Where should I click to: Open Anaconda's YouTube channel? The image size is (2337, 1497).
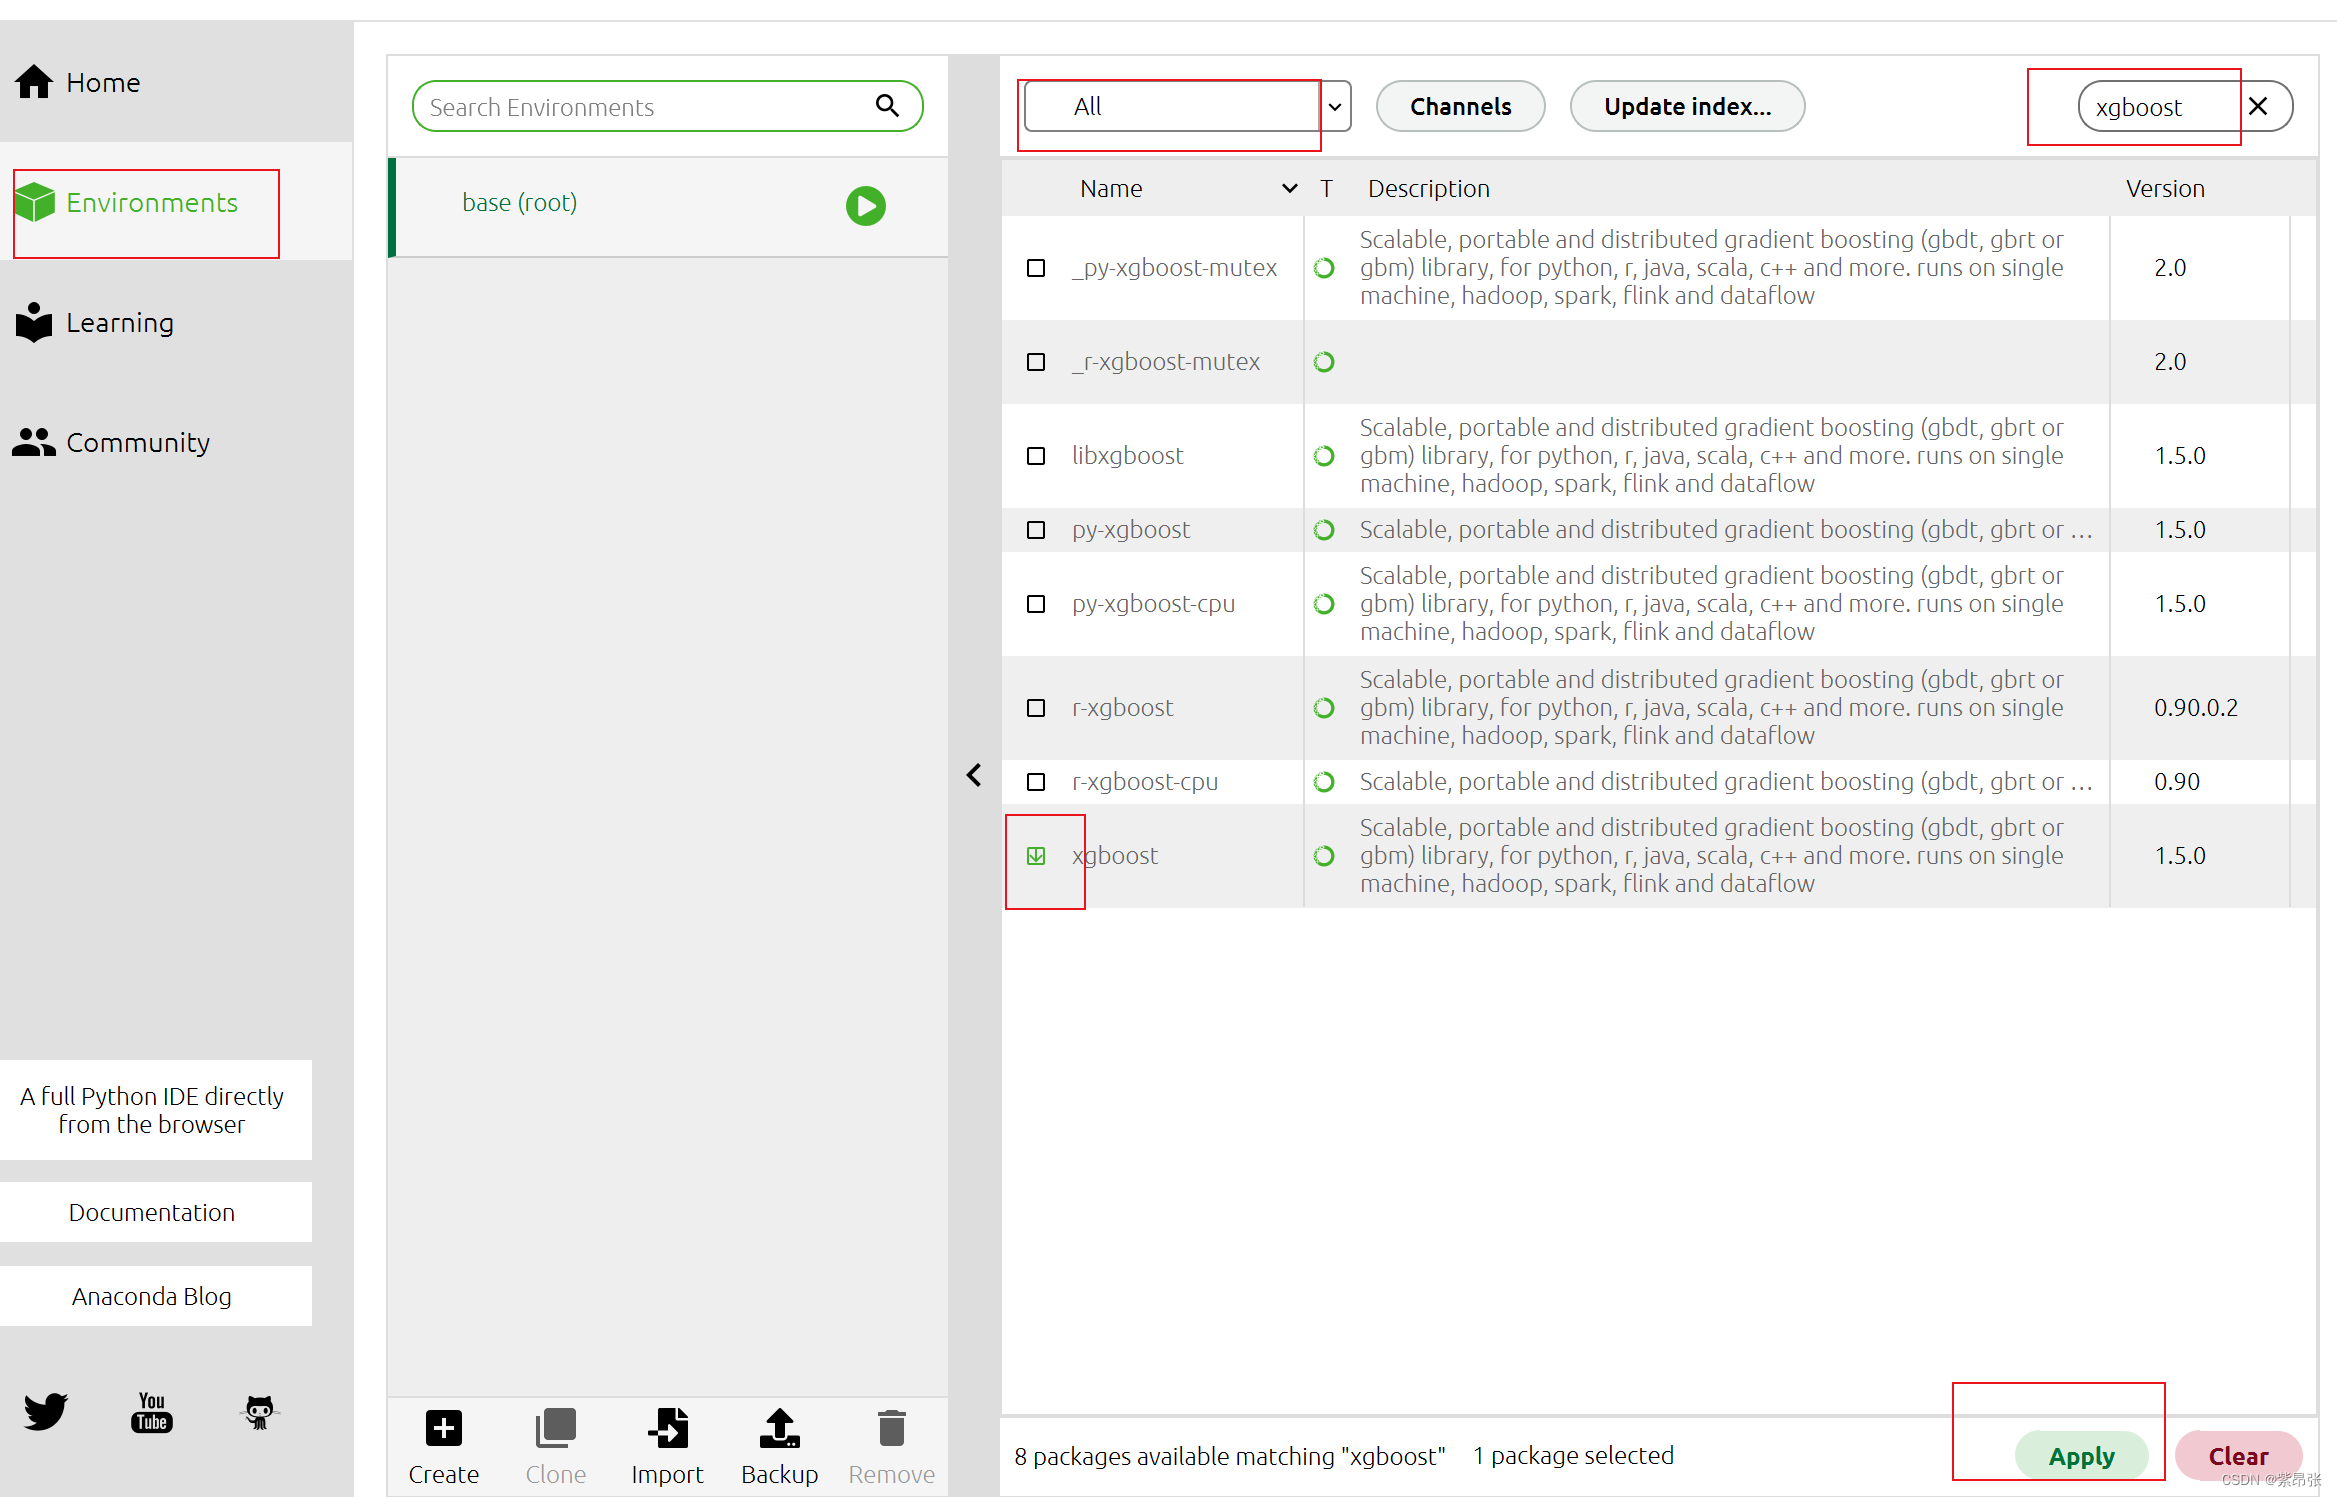[x=152, y=1412]
